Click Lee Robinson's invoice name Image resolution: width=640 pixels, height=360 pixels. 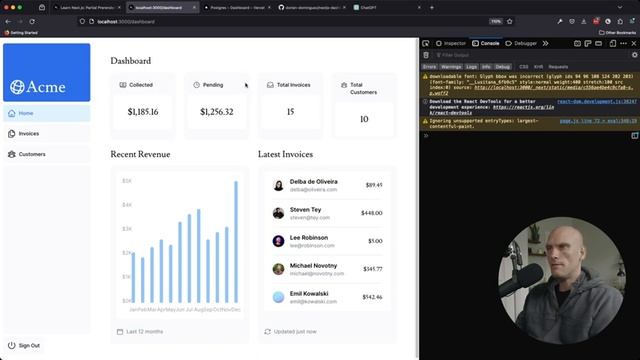pos(309,238)
